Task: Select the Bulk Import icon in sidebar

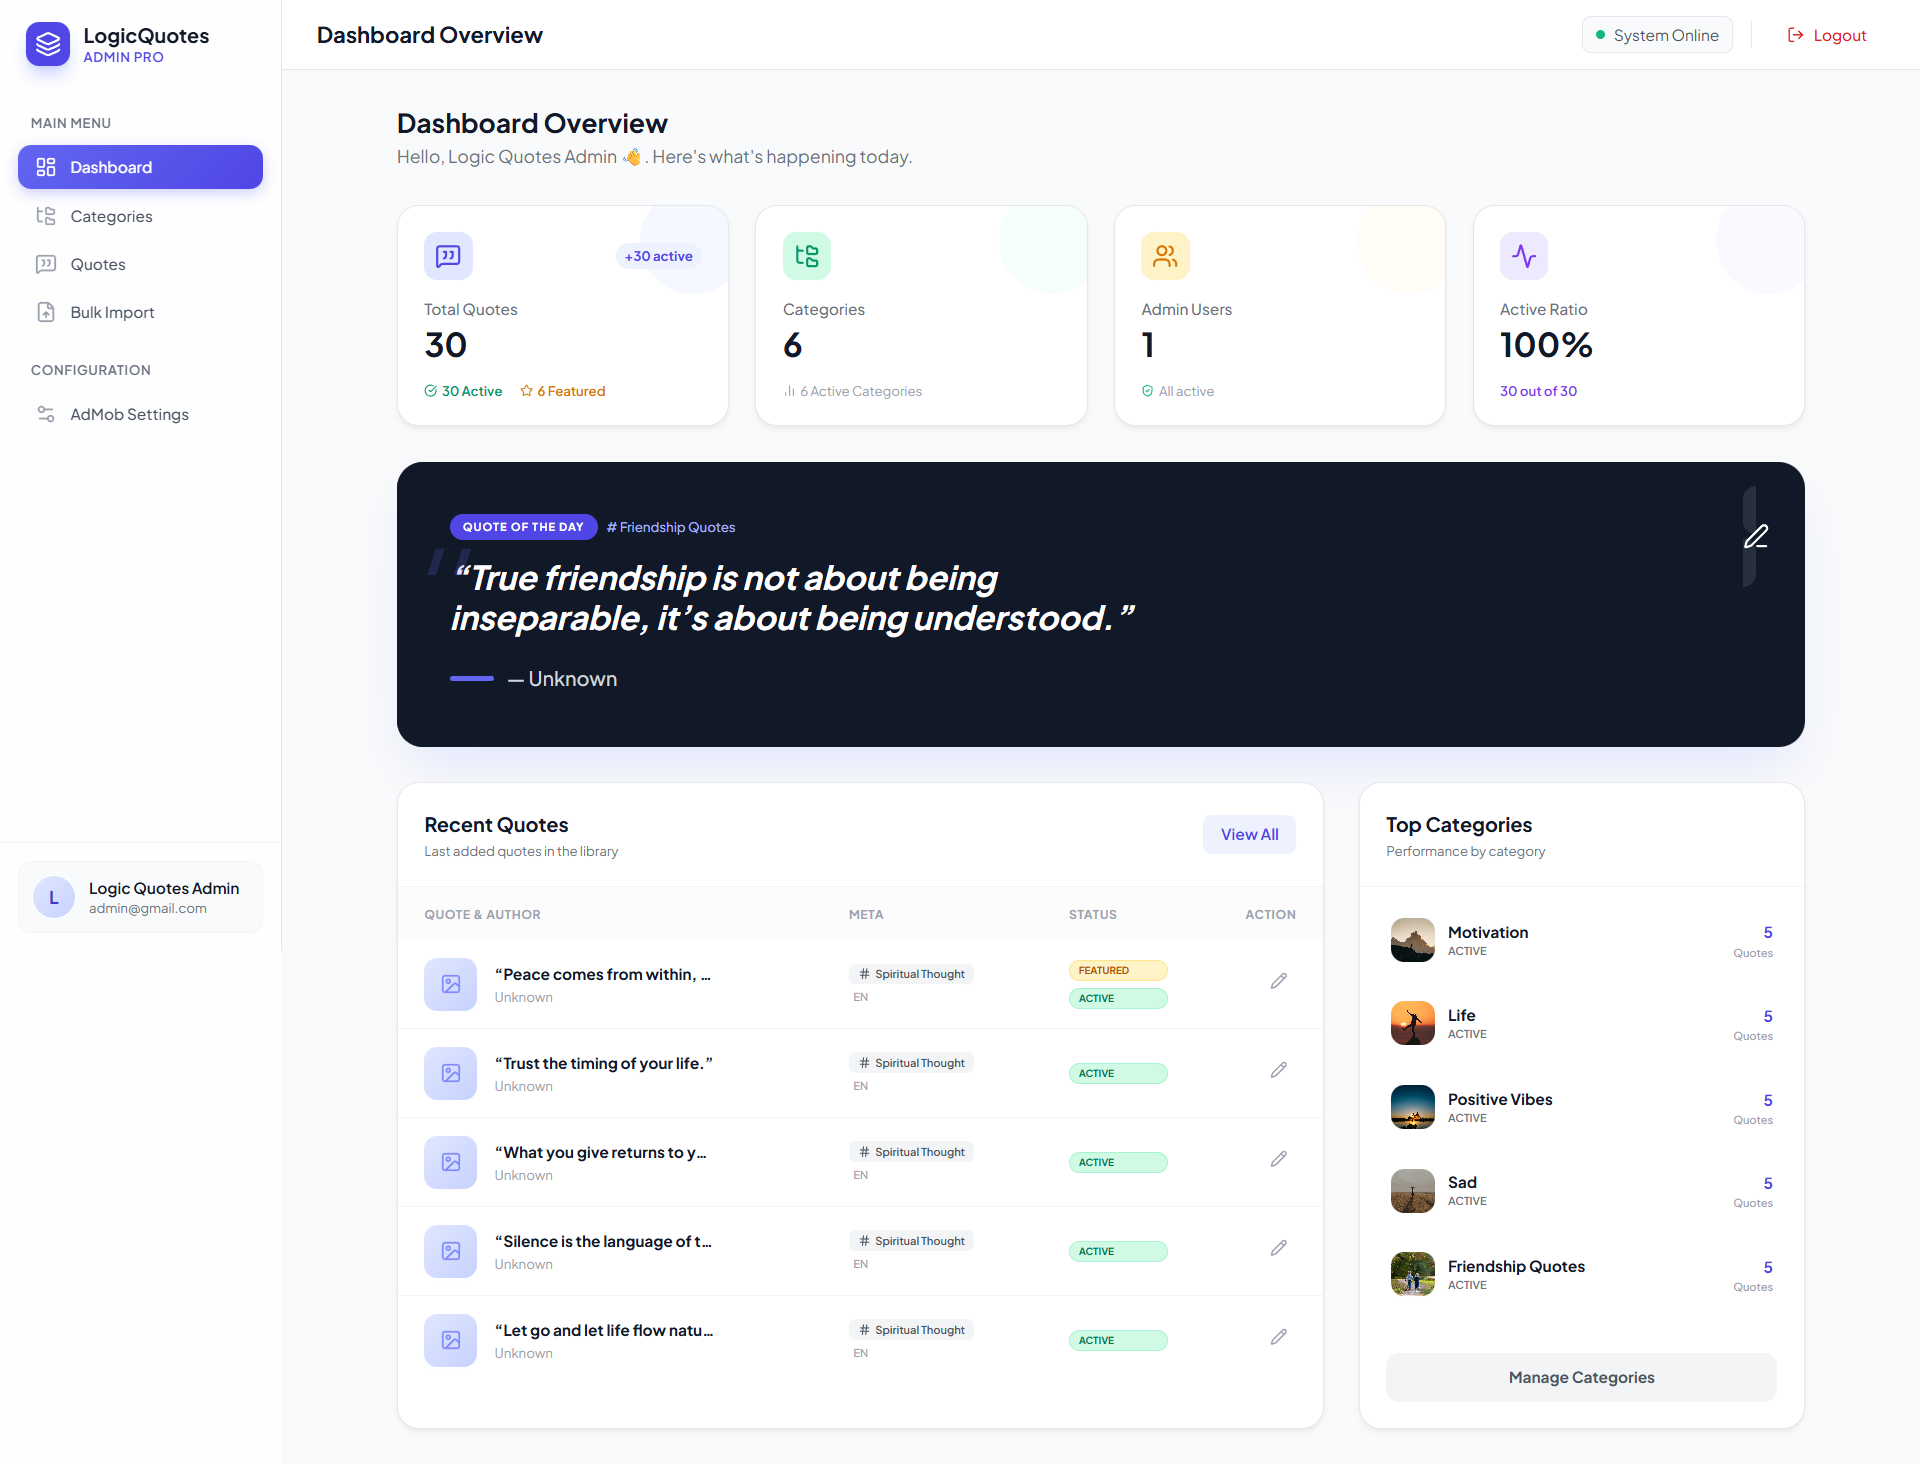Action: [x=46, y=312]
